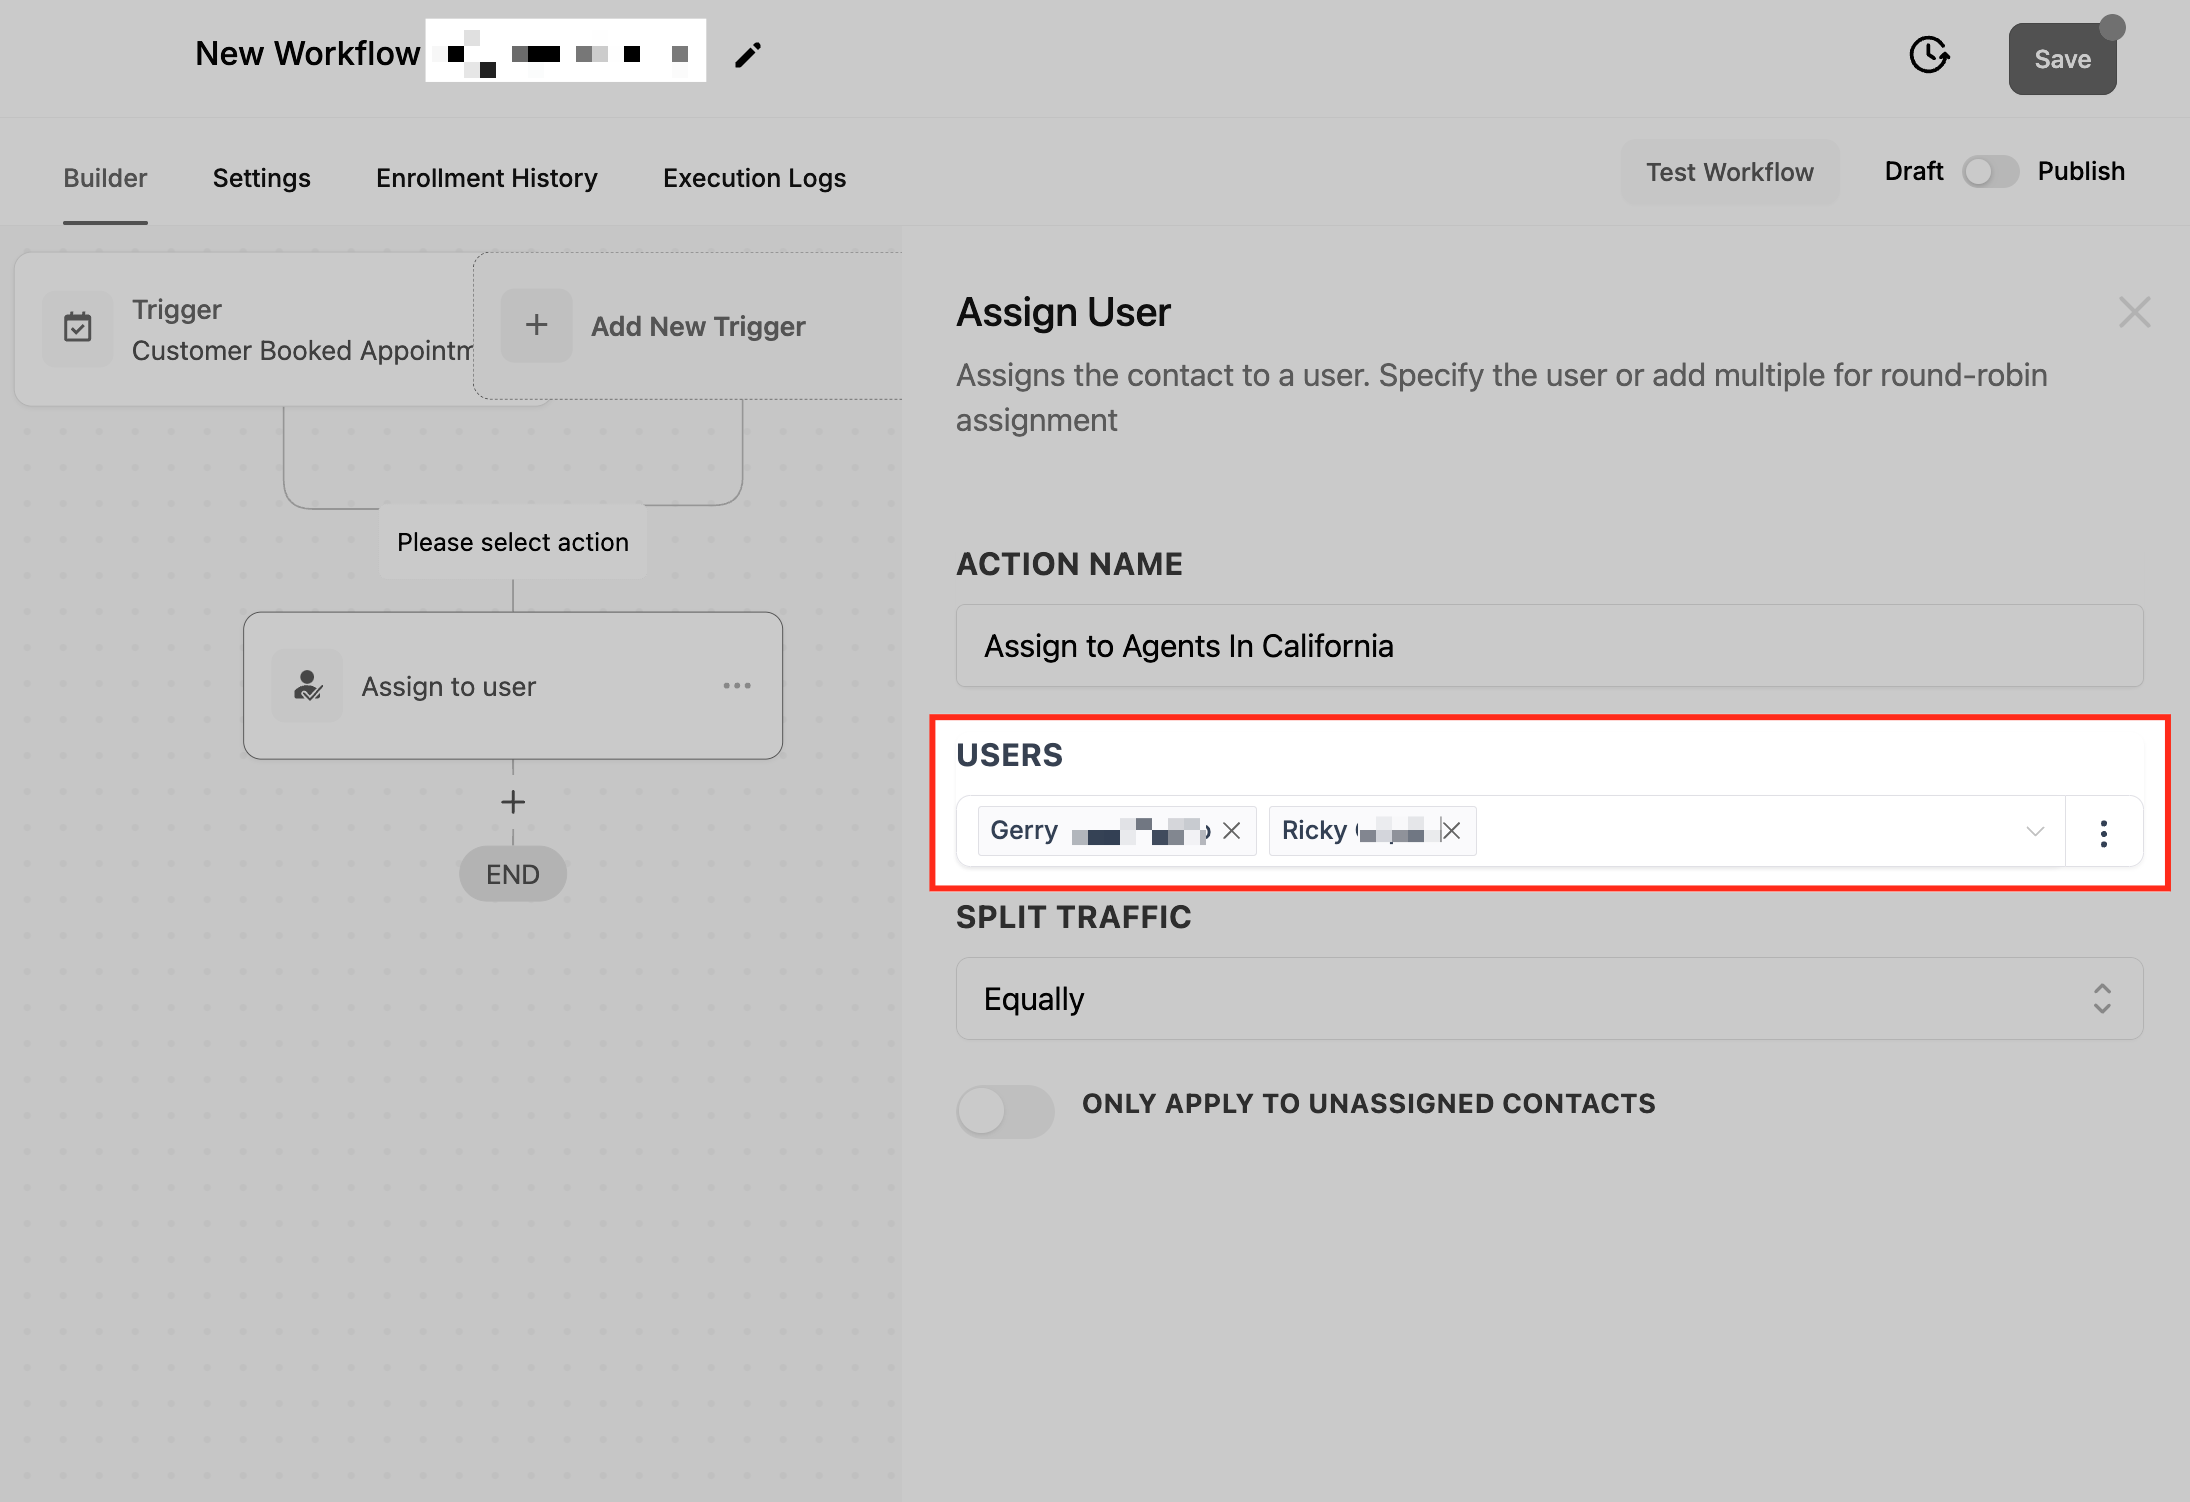Click the Test Workflow button
Viewport: 2190px width, 1502px height.
coord(1729,172)
